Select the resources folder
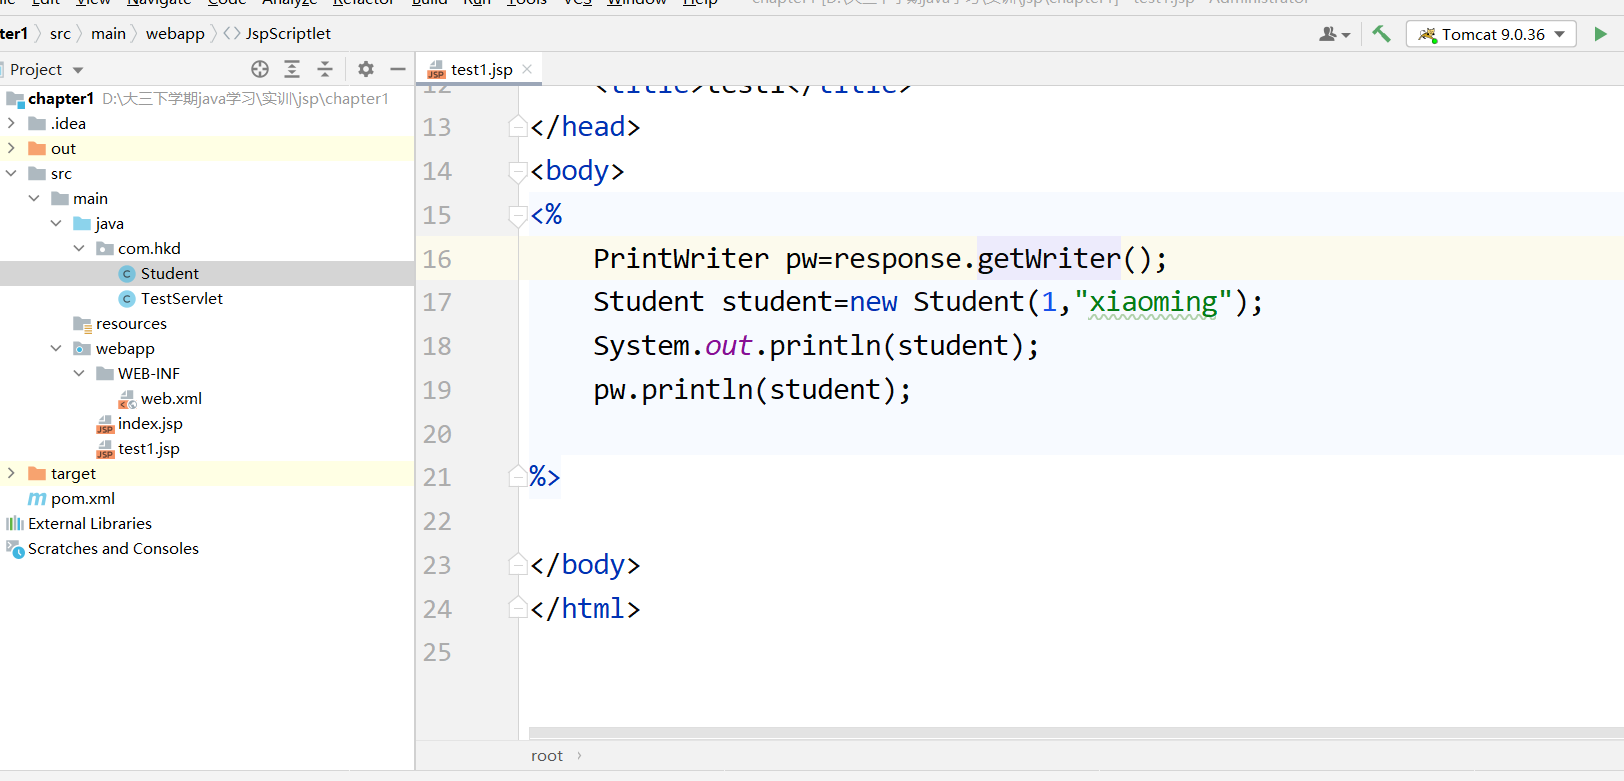The height and width of the screenshot is (781, 1624). coord(207,323)
